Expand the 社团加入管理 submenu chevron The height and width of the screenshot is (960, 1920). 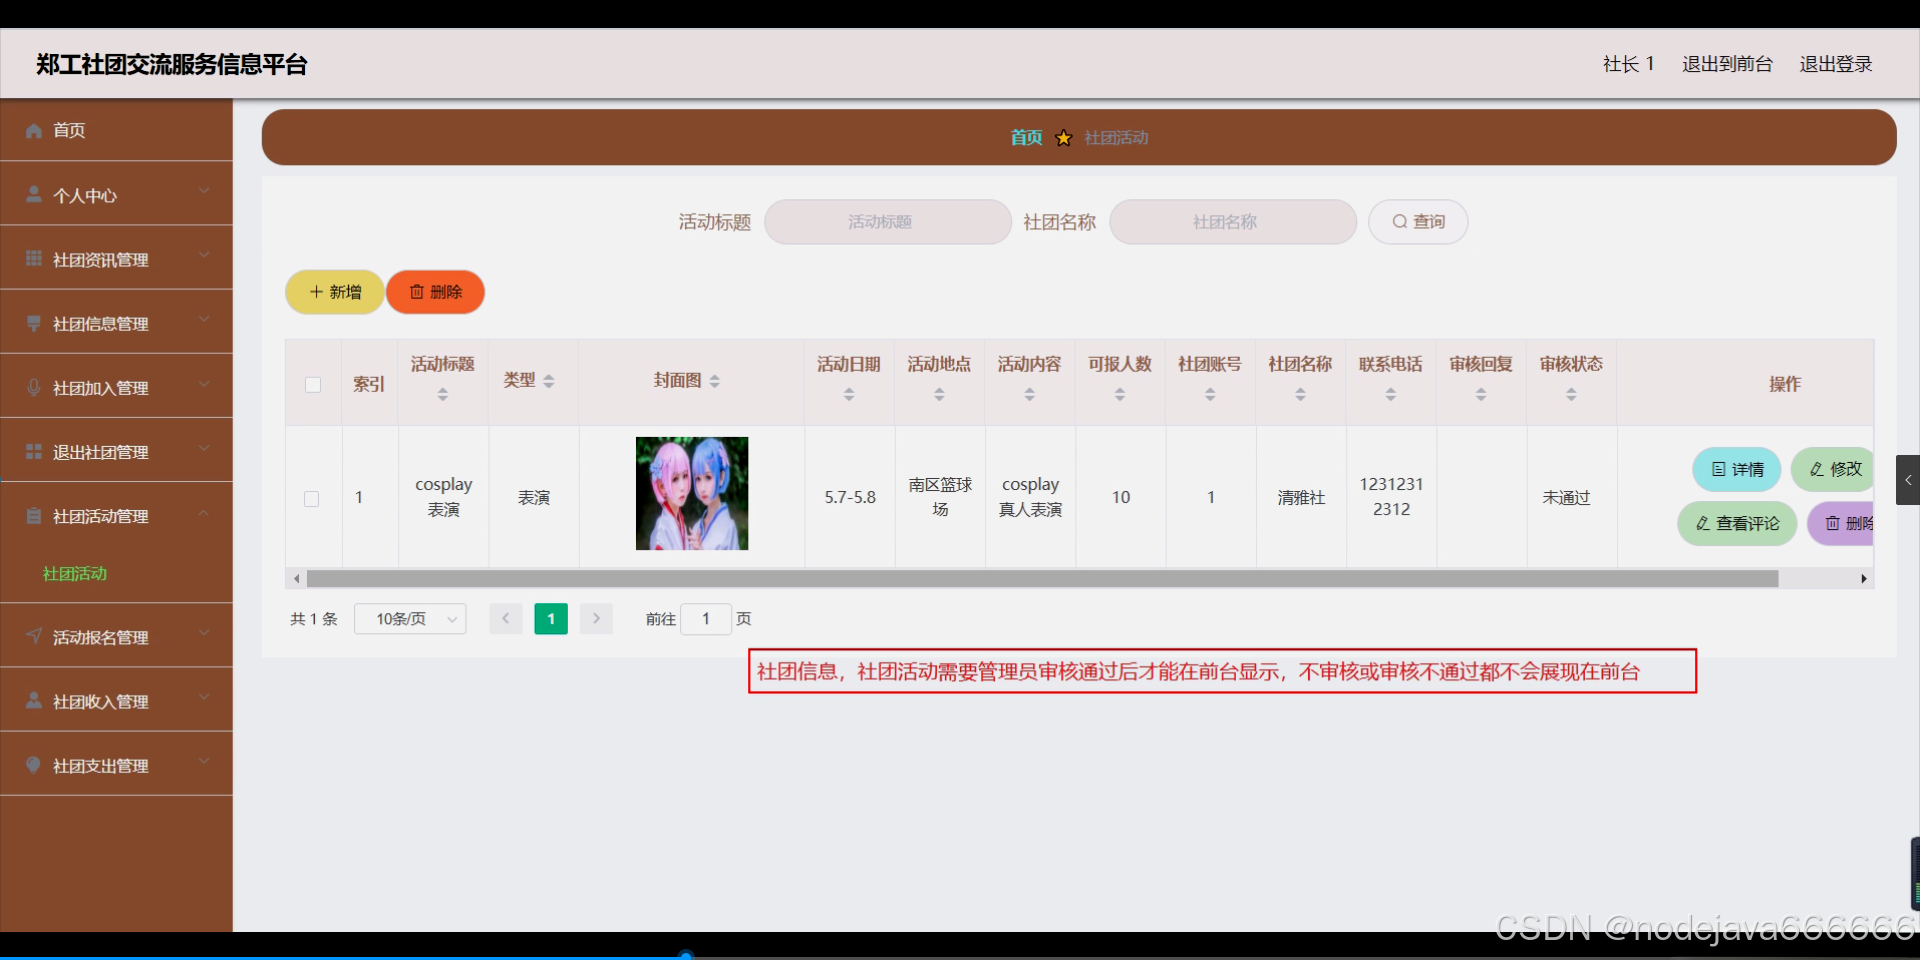204,383
